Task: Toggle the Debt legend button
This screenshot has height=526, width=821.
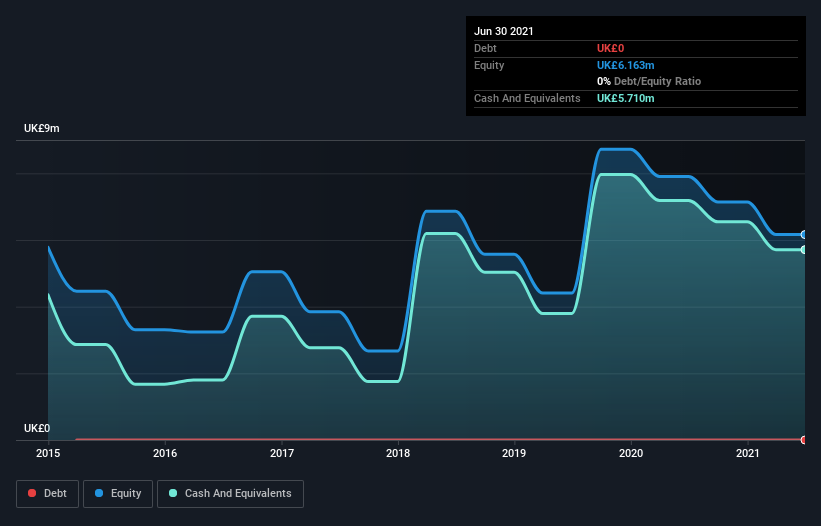Action: click(x=48, y=494)
